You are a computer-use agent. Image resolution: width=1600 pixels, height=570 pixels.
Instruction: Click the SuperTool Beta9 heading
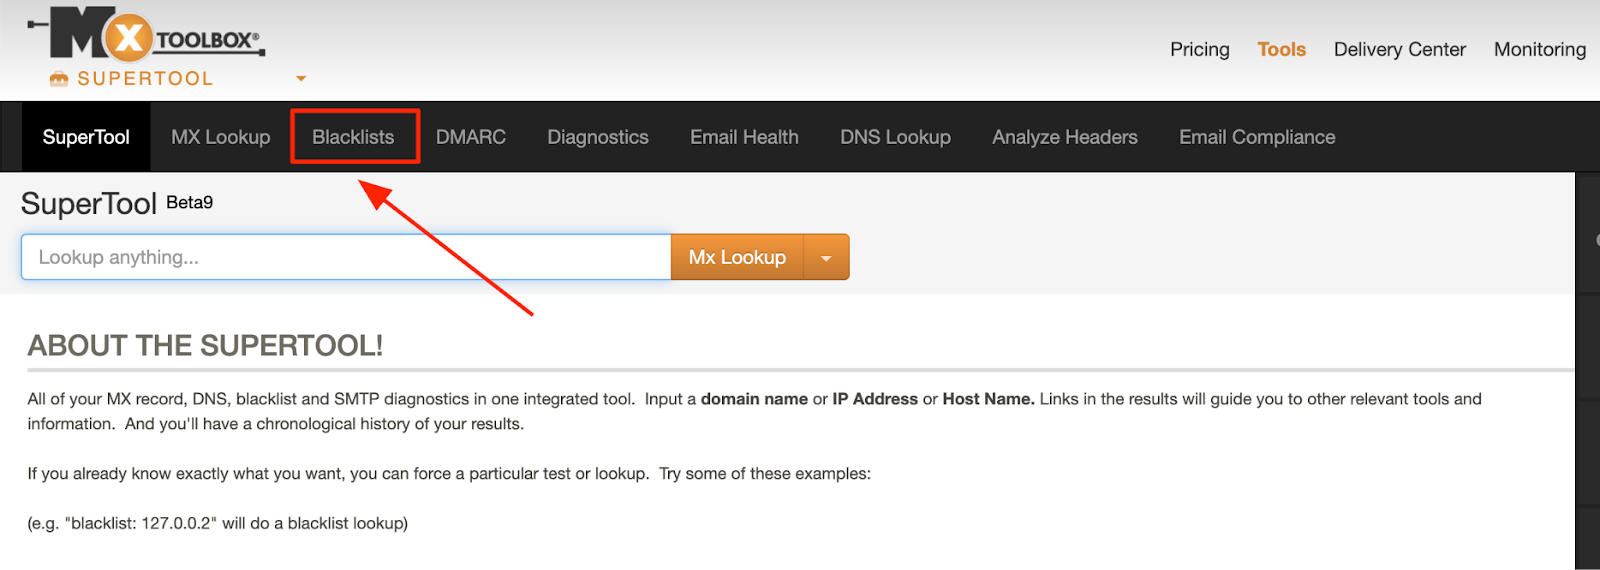tap(117, 203)
